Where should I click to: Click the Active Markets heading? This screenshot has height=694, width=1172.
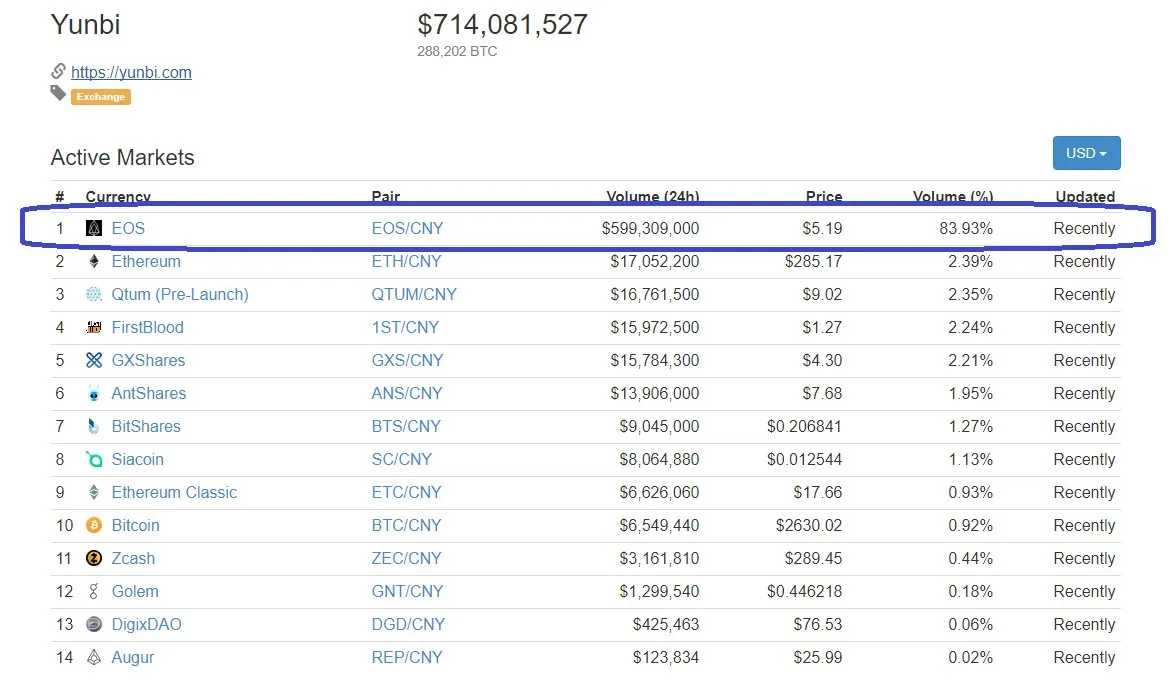point(123,157)
